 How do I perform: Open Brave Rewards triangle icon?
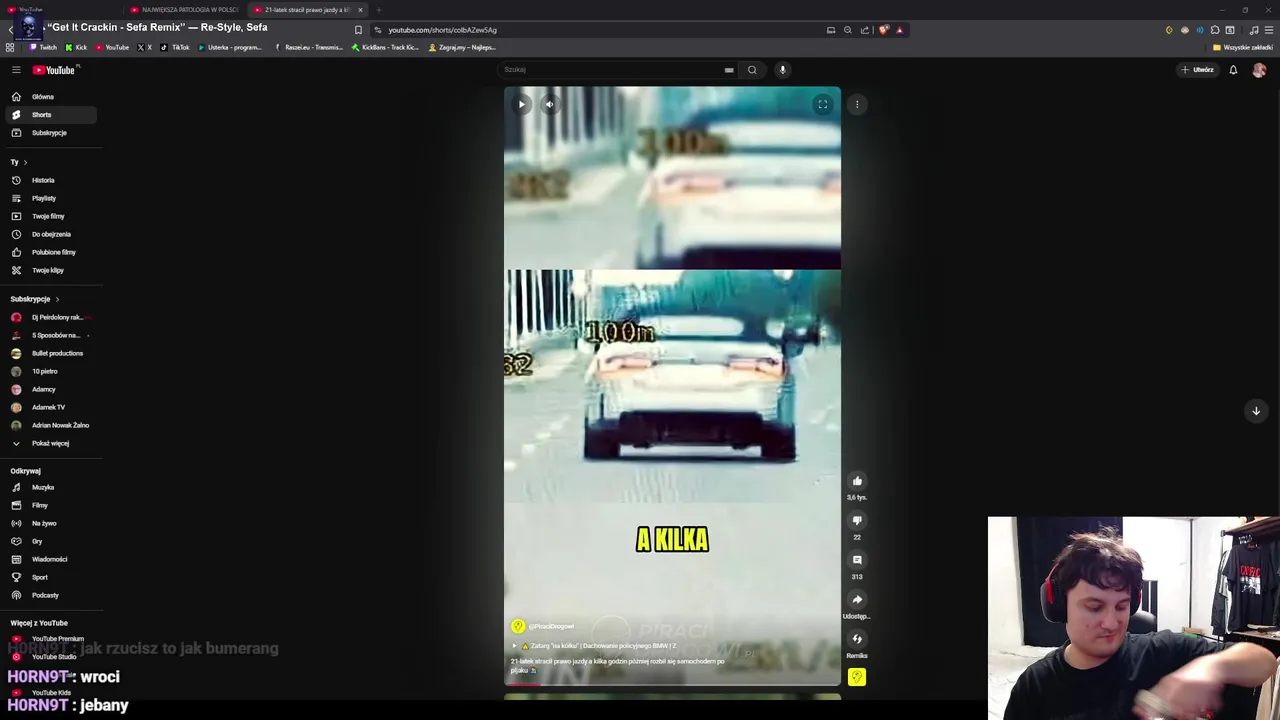point(899,30)
